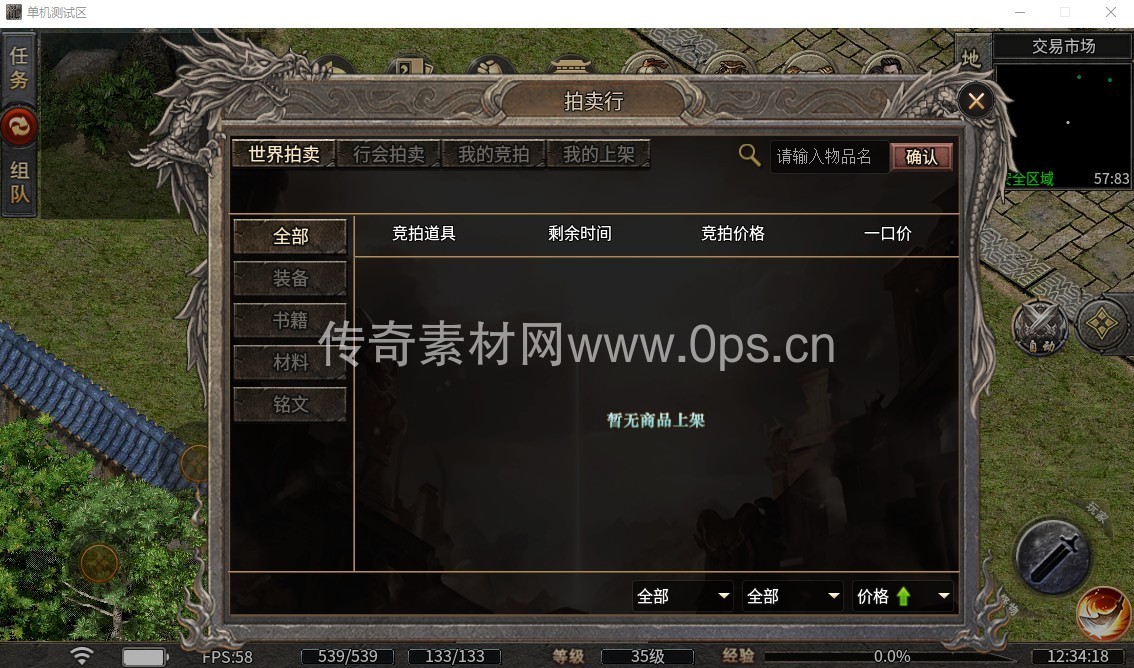This screenshot has width=1134, height=668.
Task: Focus the 请输入物品名 search field
Action: pyautogui.click(x=829, y=156)
